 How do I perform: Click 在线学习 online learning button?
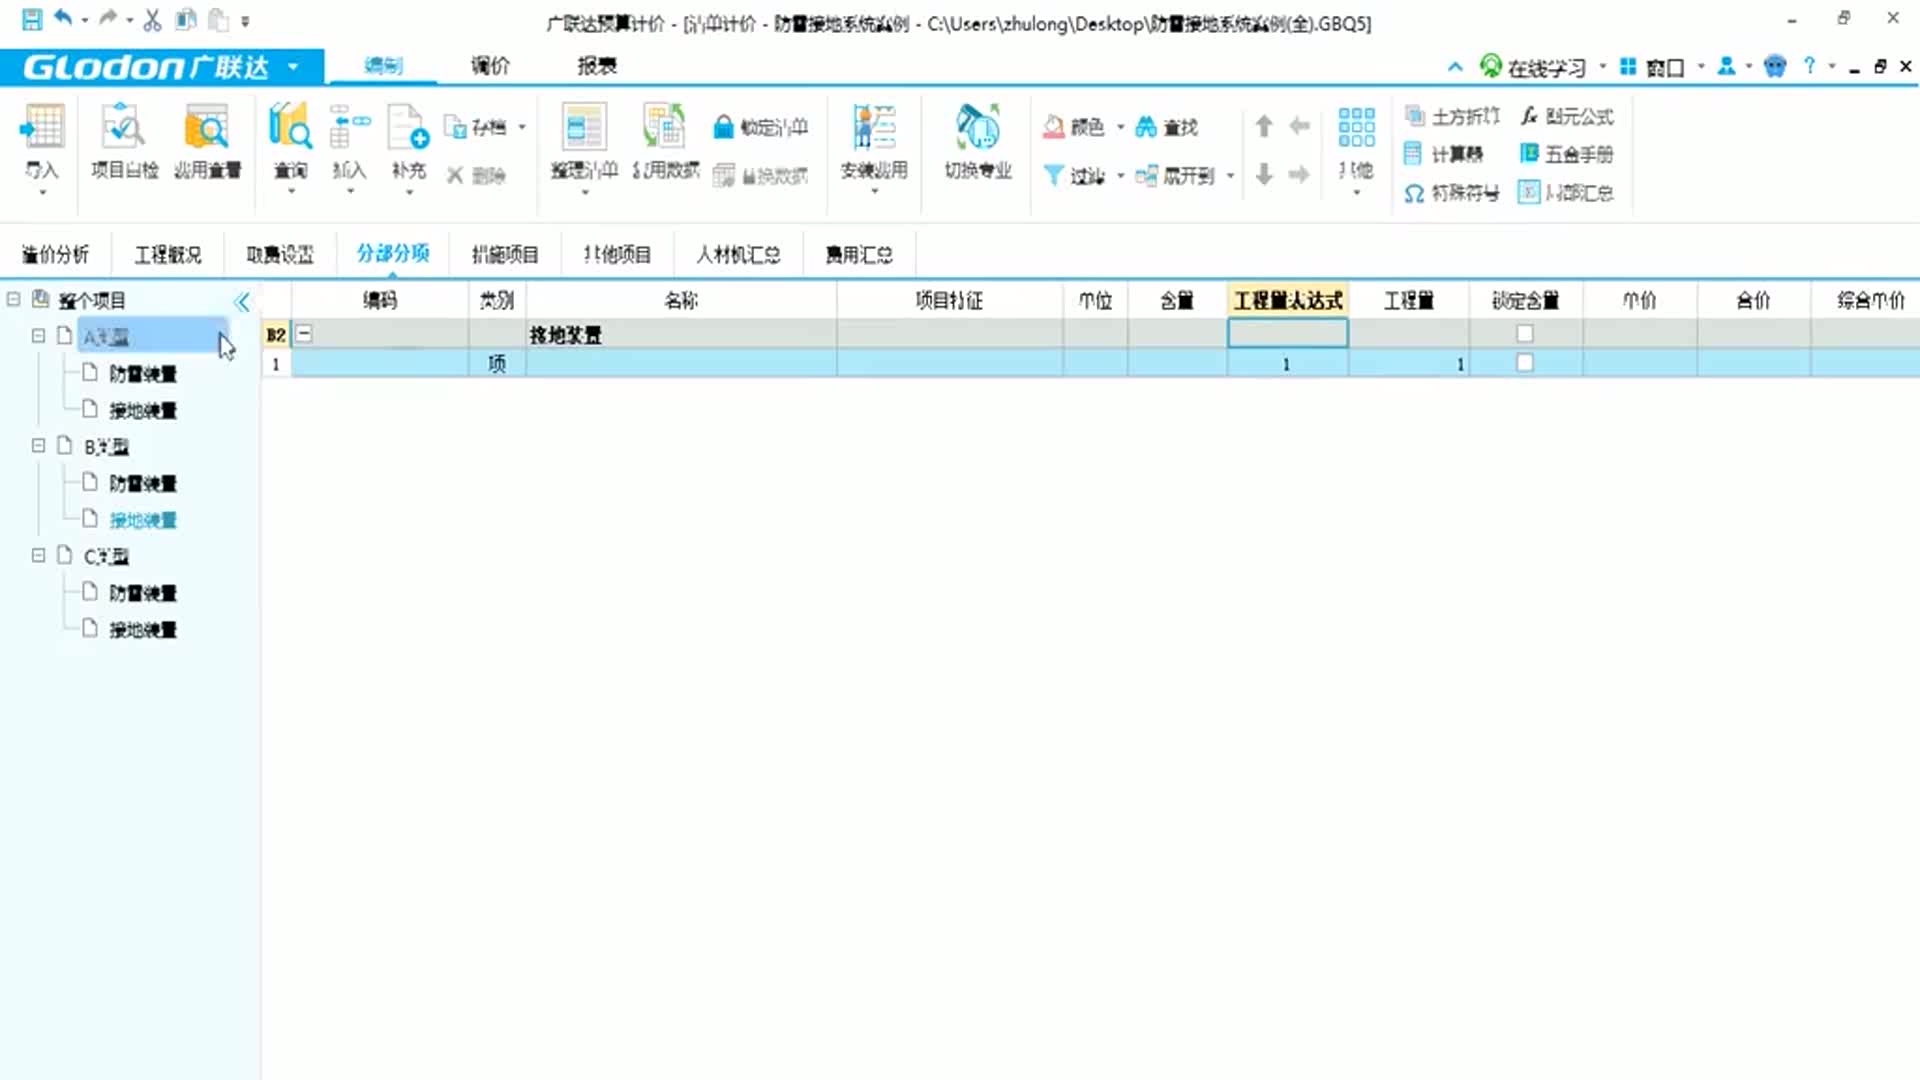click(x=1534, y=67)
